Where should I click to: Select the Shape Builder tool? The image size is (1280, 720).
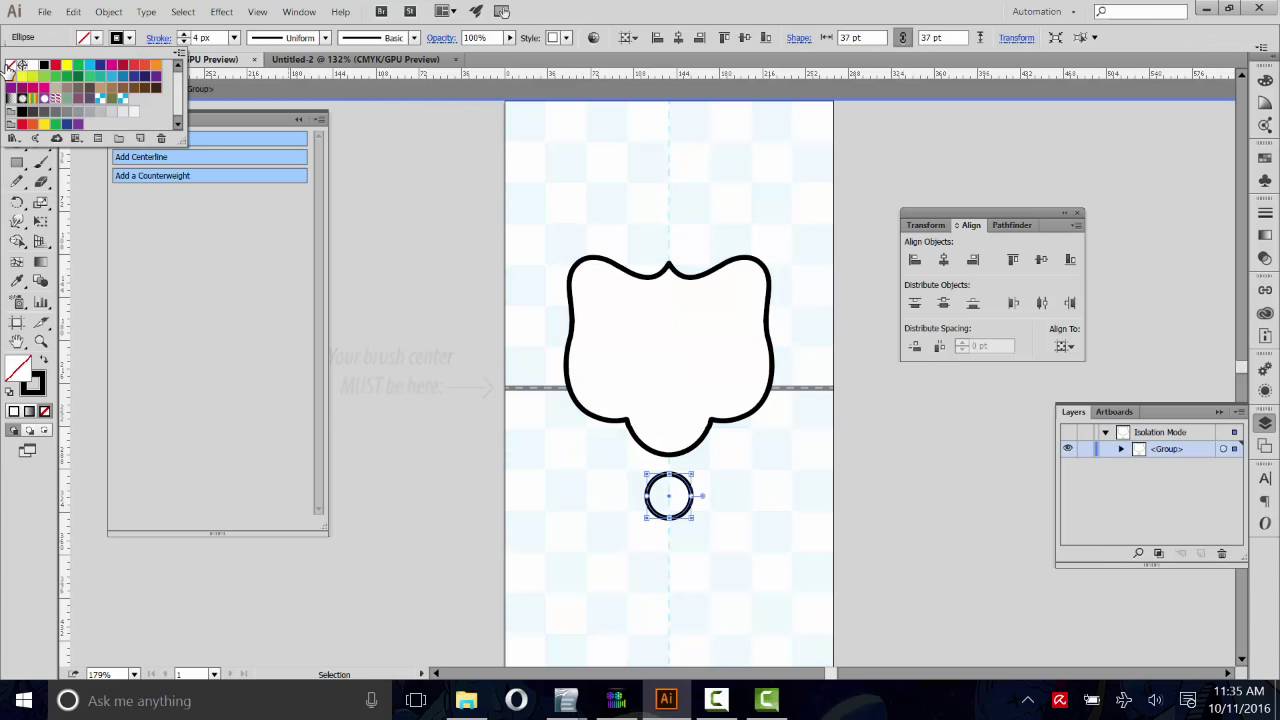point(17,241)
